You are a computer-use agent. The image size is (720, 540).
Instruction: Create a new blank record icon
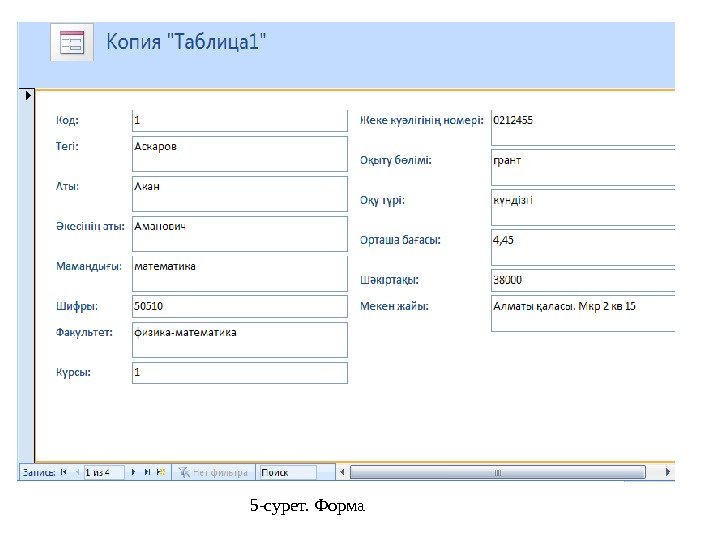click(x=161, y=472)
